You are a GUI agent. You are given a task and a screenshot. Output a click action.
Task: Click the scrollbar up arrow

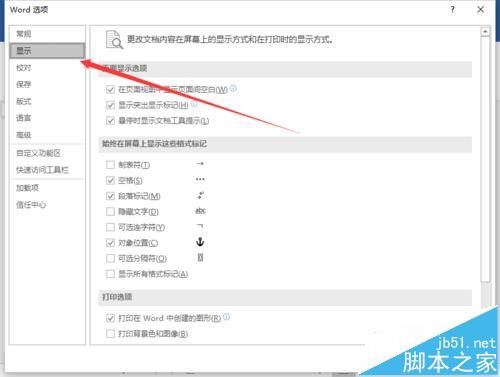485,32
